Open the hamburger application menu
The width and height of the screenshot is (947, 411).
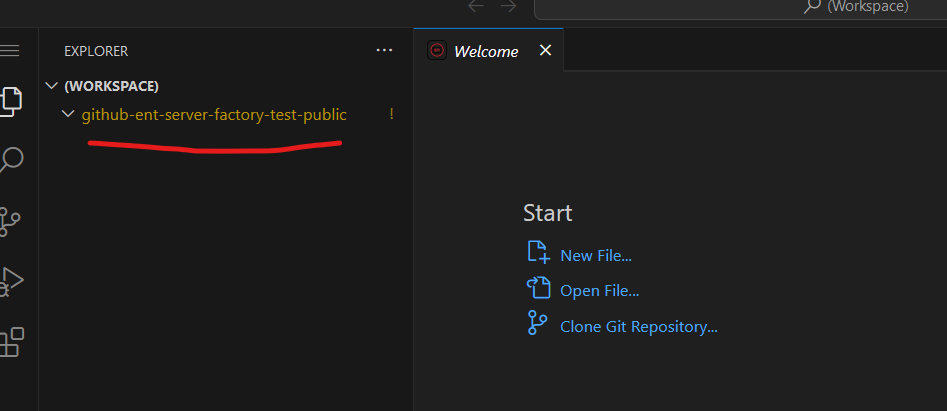coord(10,50)
